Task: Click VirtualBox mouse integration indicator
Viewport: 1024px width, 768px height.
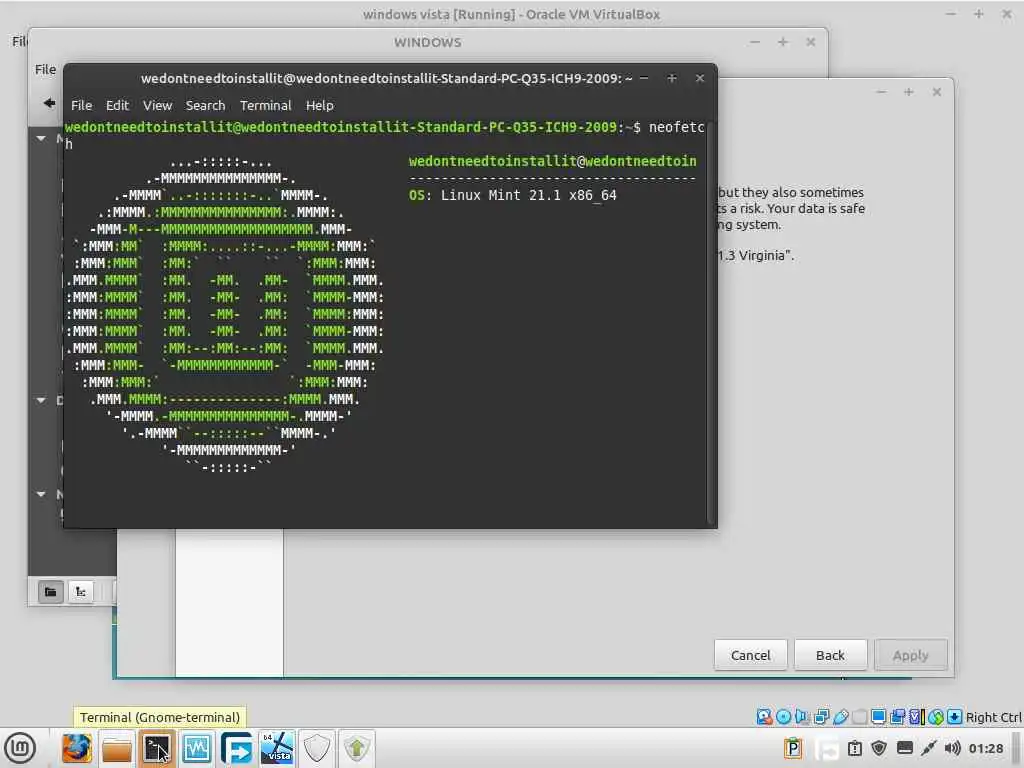Action: [x=936, y=717]
